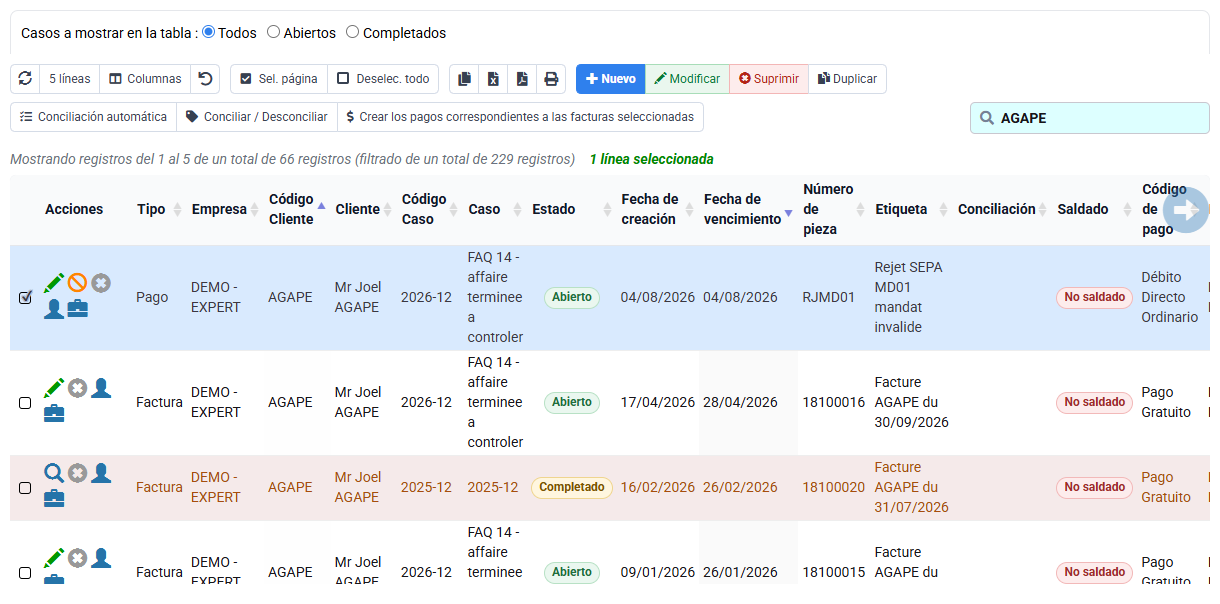Click the print icon button
1220x604 pixels.
click(551, 79)
